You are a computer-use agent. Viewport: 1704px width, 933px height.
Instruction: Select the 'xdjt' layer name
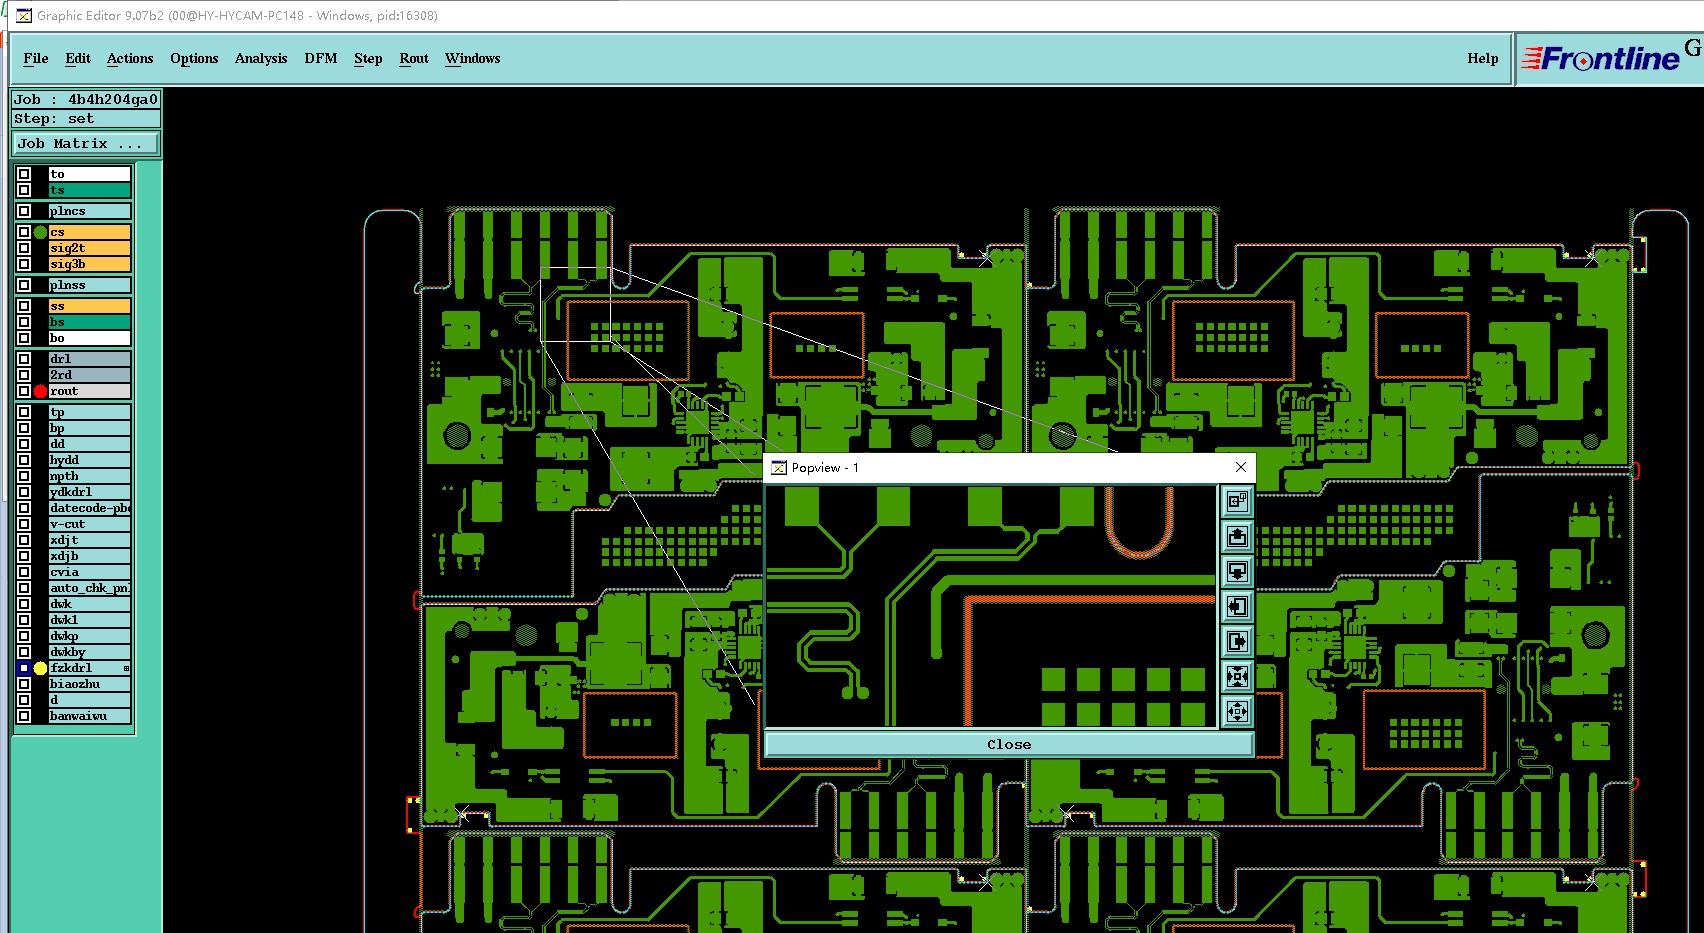click(x=90, y=540)
